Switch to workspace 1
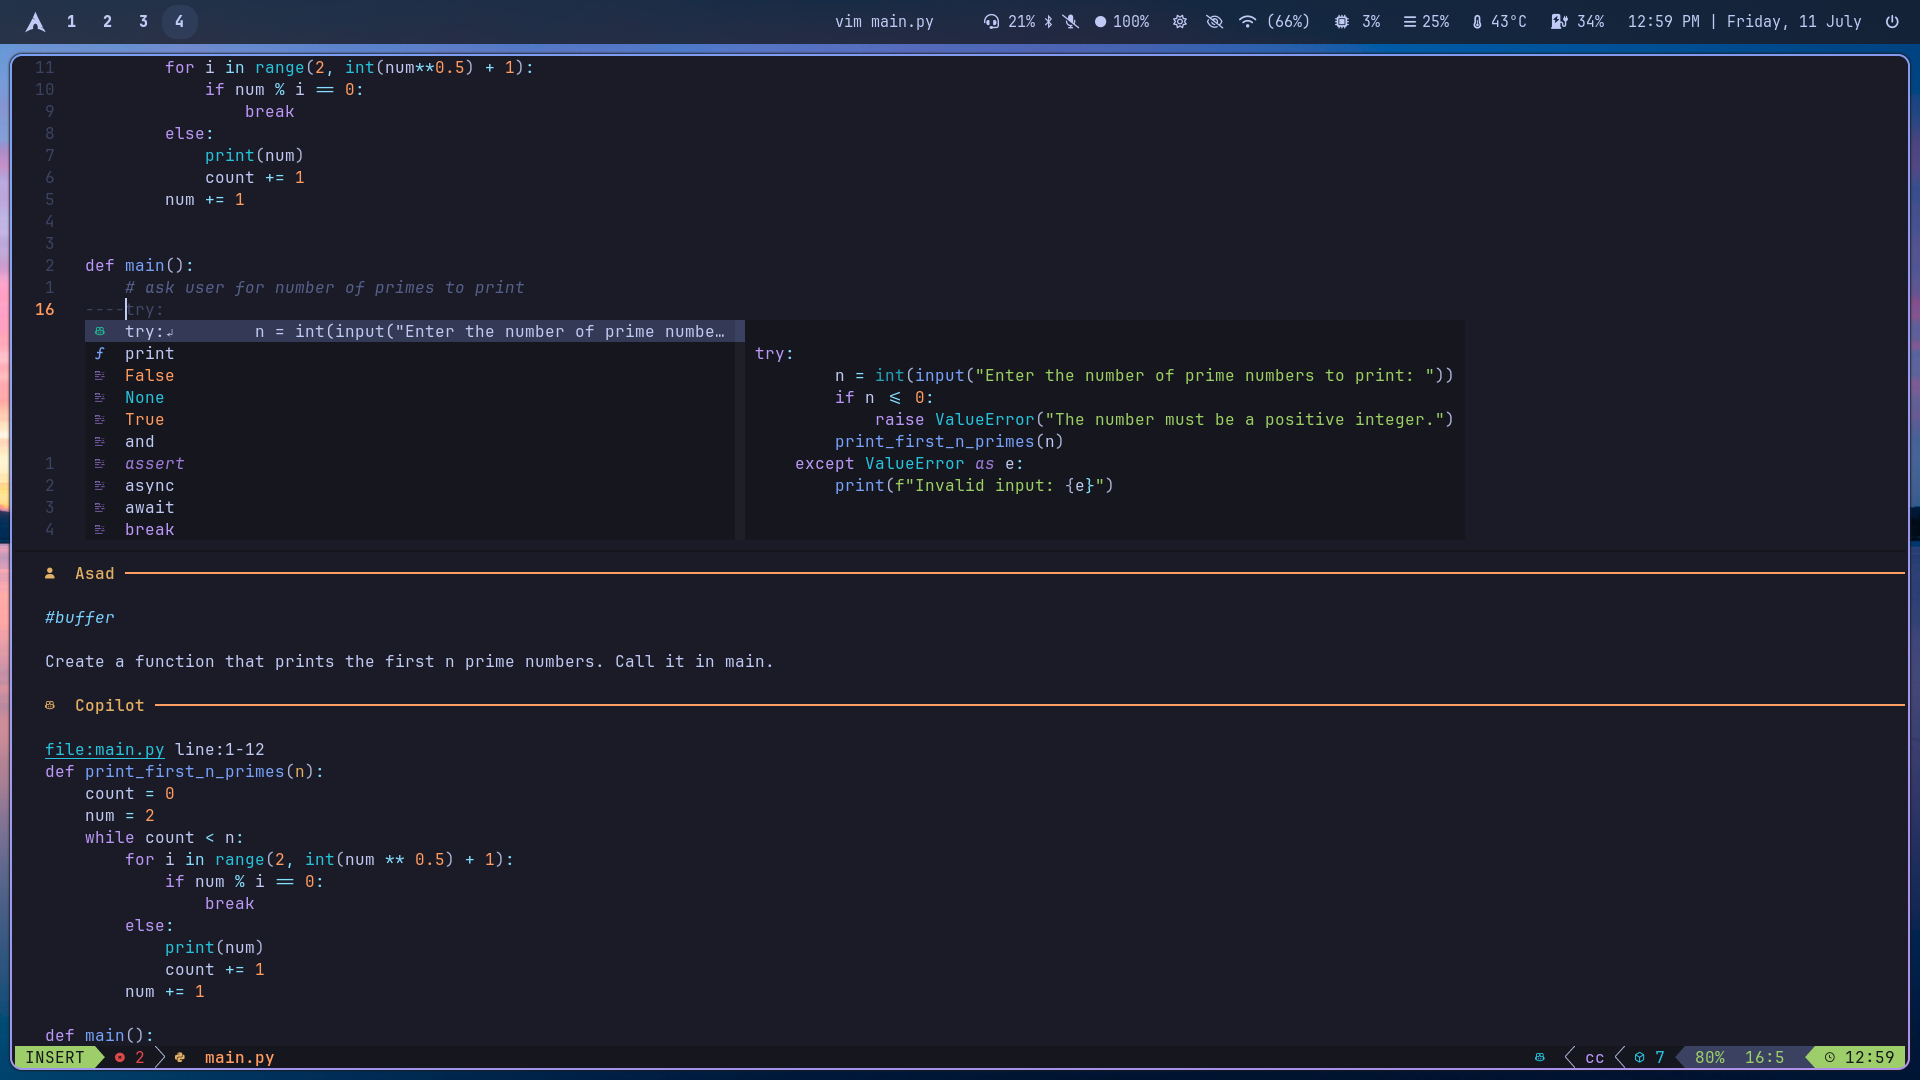This screenshot has width=1920, height=1080. tap(71, 21)
